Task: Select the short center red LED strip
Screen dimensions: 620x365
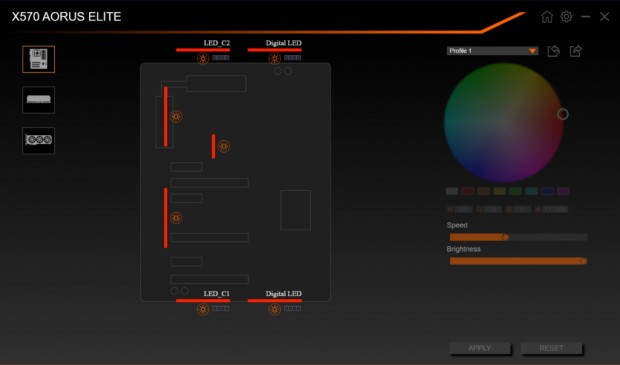Action: point(214,146)
